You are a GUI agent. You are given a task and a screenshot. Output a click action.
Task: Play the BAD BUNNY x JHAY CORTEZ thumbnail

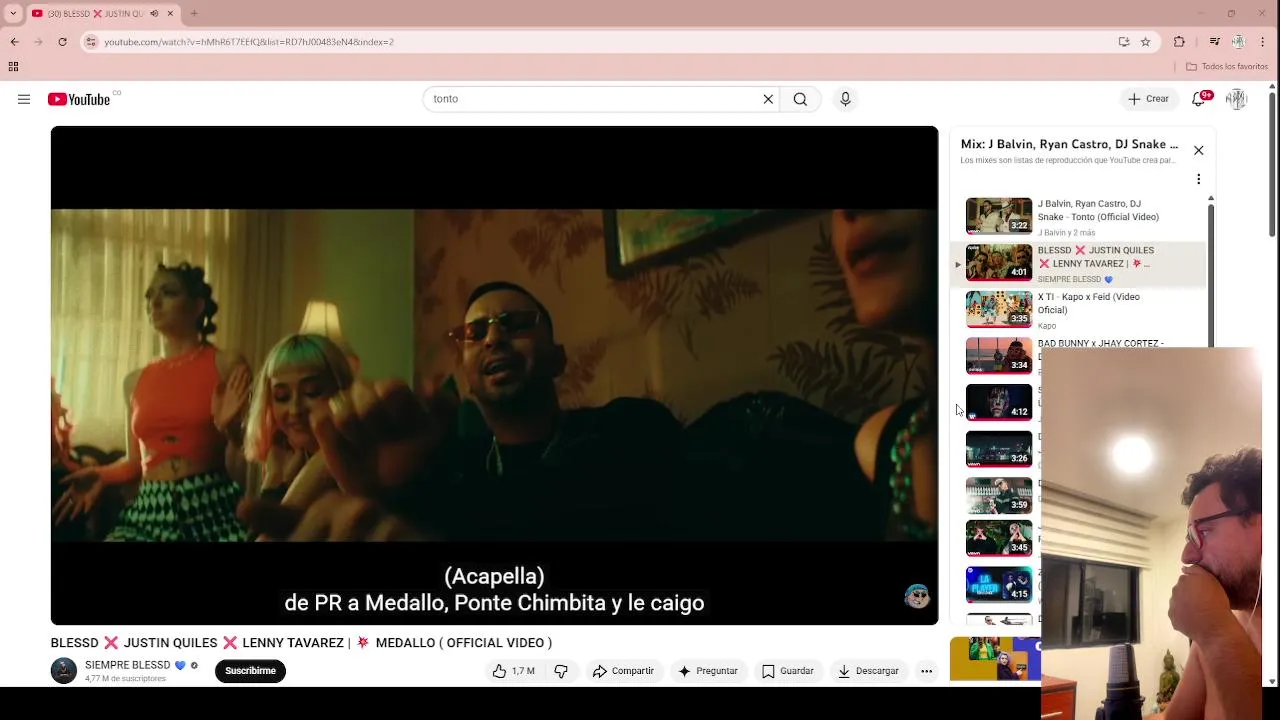click(999, 356)
